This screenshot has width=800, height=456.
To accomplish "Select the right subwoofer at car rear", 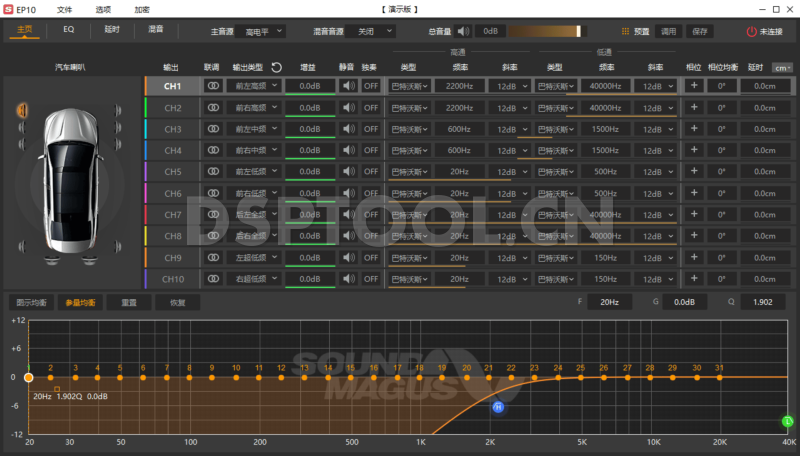I will [x=90, y=260].
